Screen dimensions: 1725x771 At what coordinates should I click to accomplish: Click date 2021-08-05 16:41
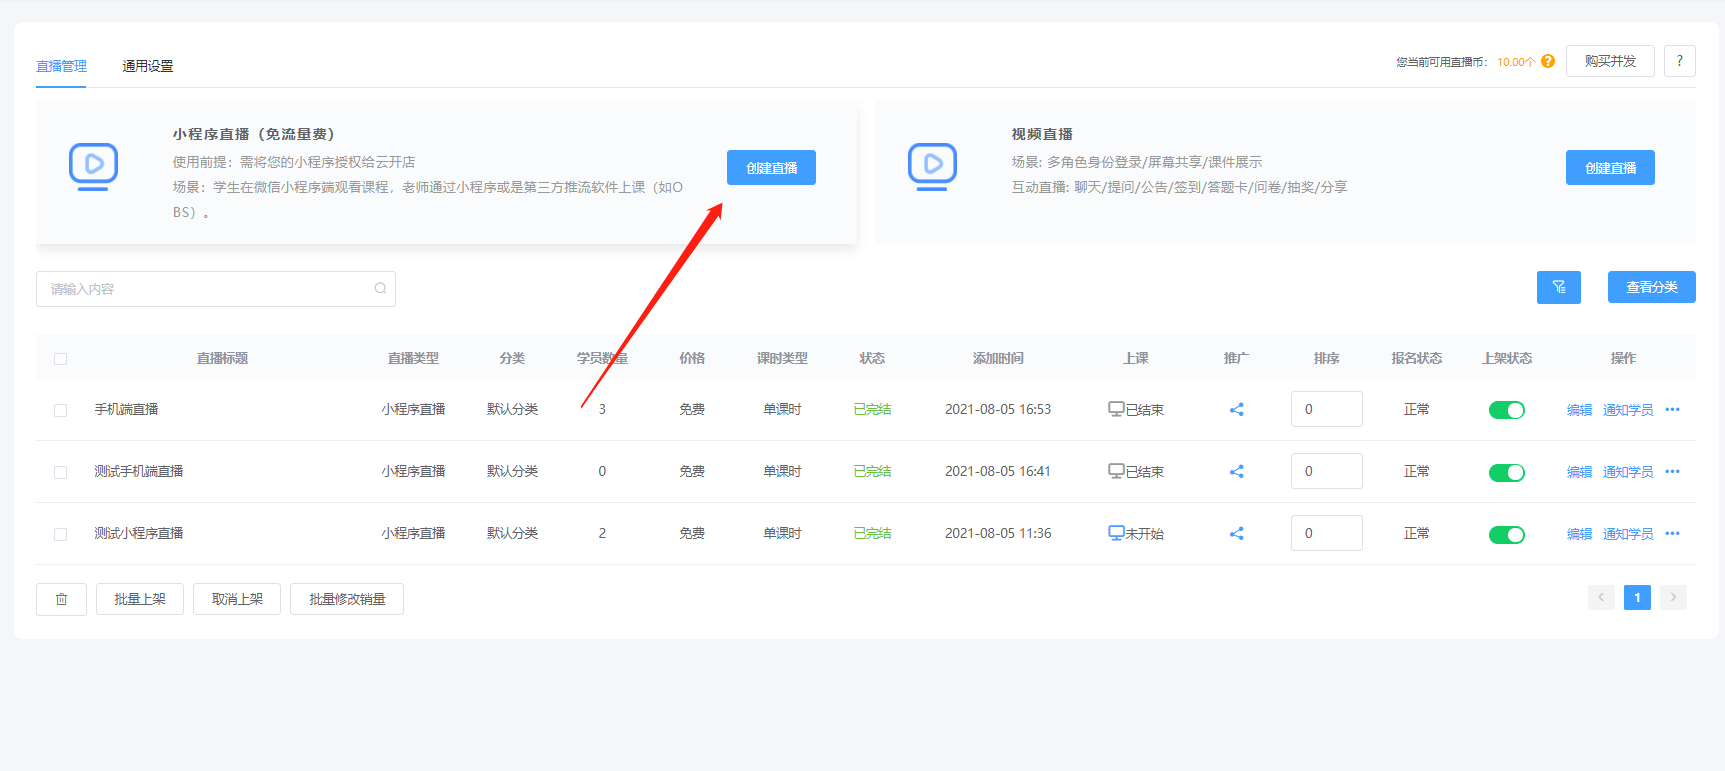[998, 471]
